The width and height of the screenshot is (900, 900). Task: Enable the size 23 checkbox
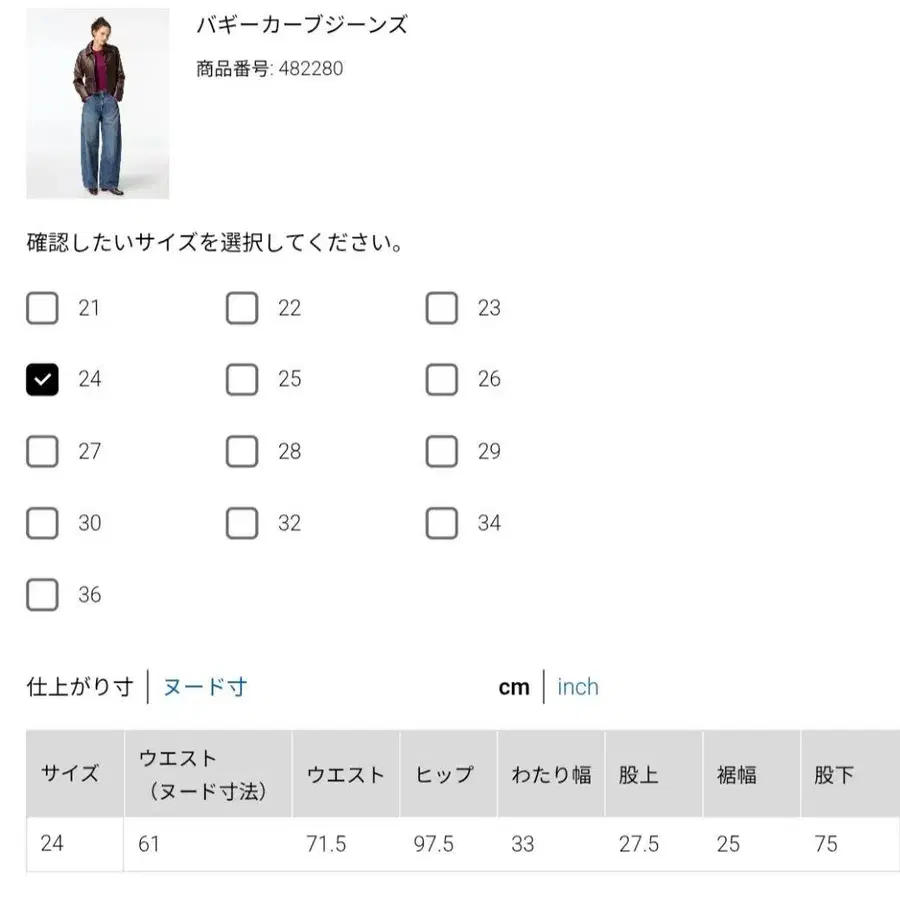tap(442, 308)
